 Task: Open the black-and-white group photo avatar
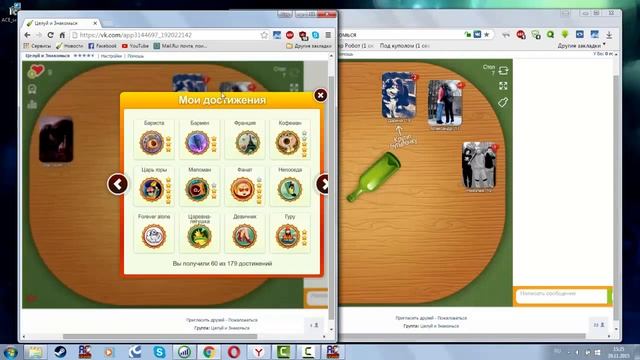point(479,165)
